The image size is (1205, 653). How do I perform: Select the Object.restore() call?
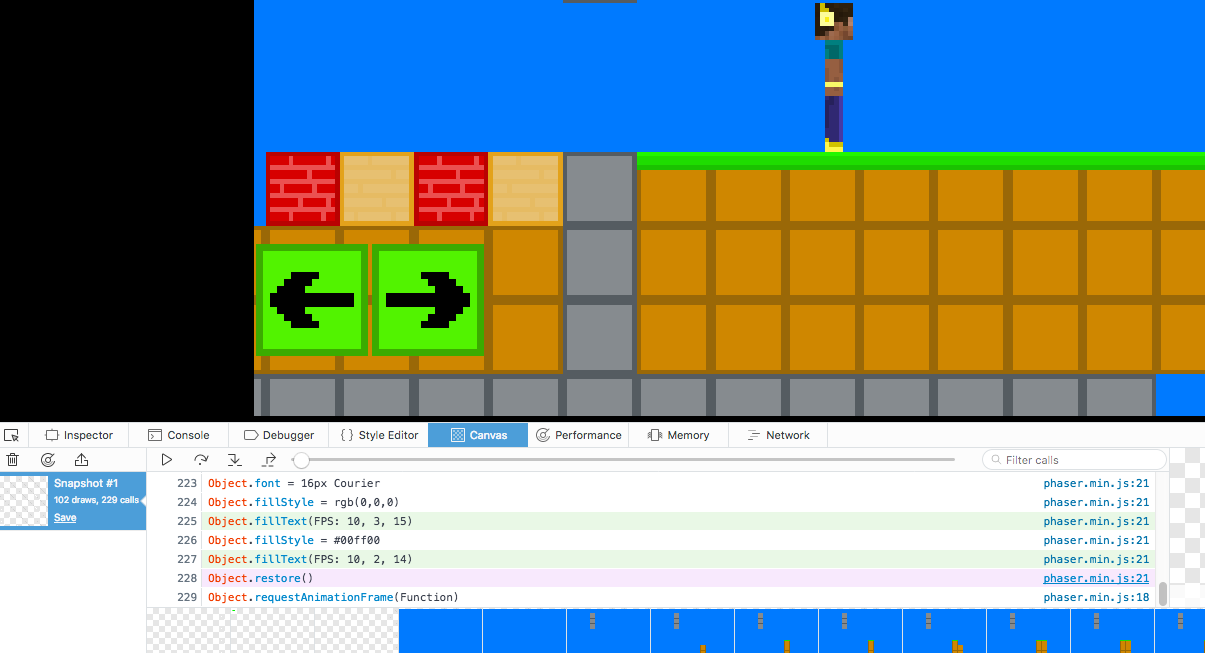[x=678, y=578]
